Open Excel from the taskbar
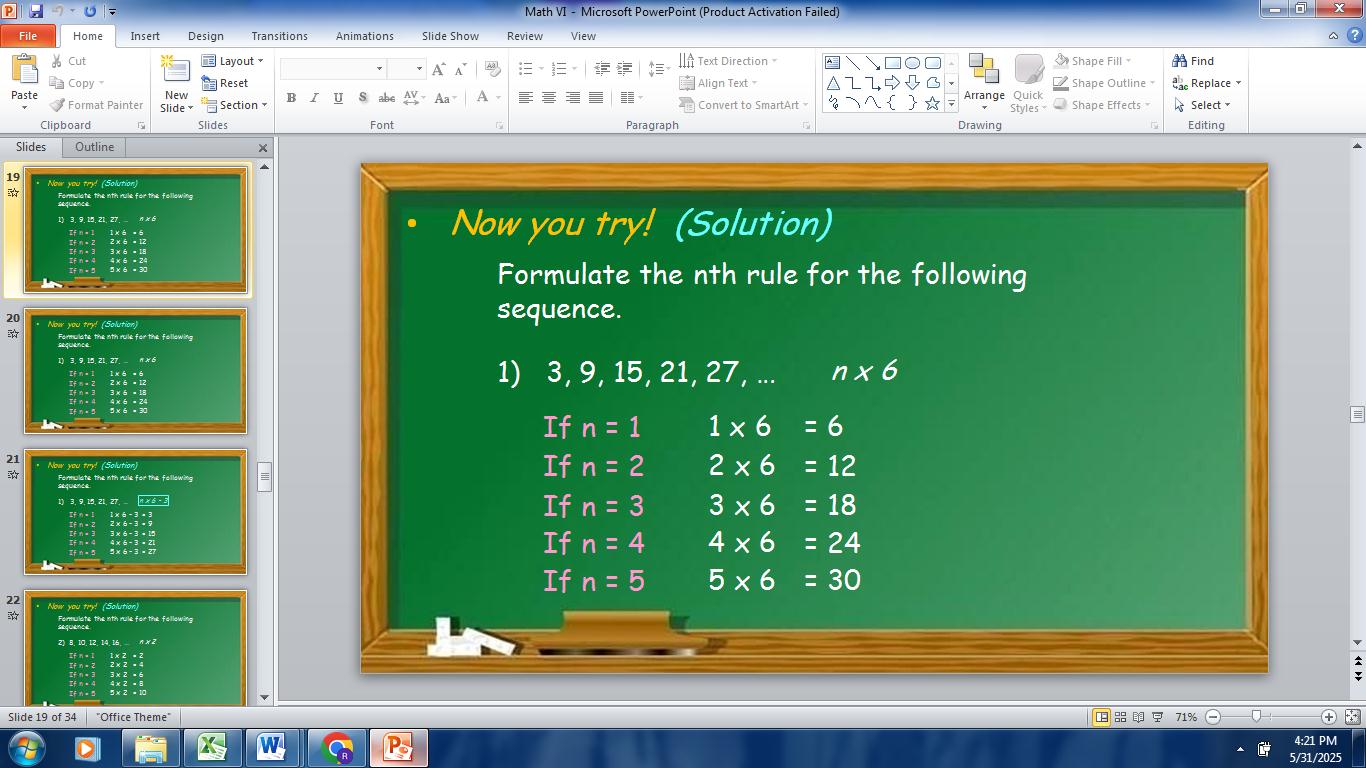The image size is (1366, 768). [213, 748]
